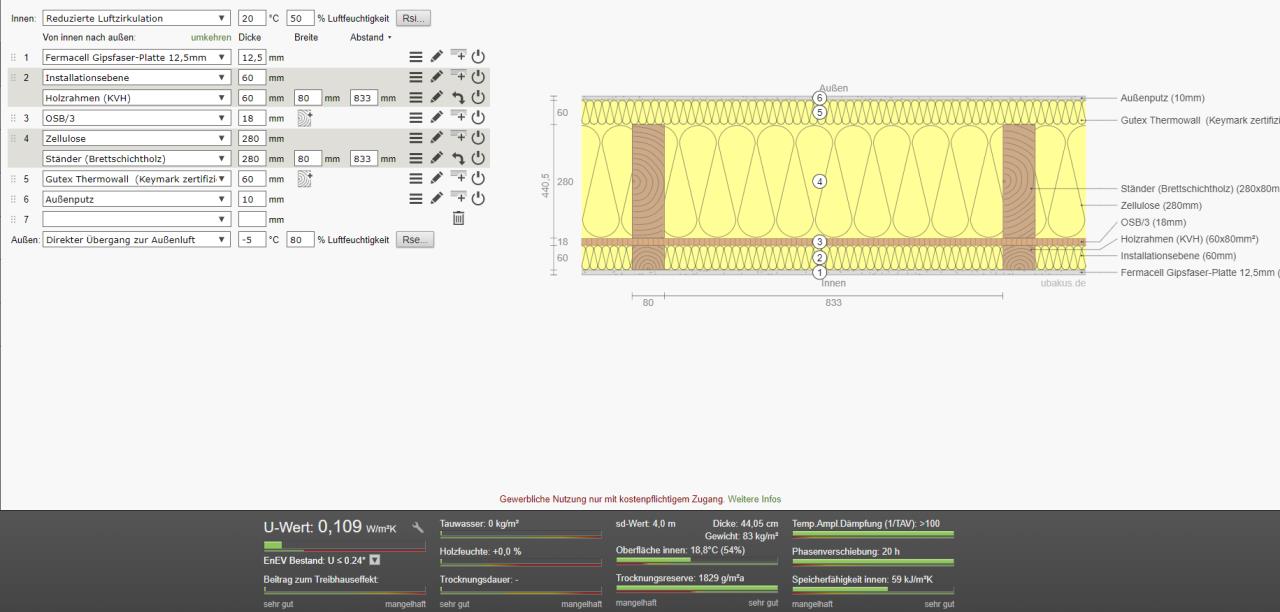Open the OSB/3 material dropdown
1280x612 pixels.
[136, 118]
